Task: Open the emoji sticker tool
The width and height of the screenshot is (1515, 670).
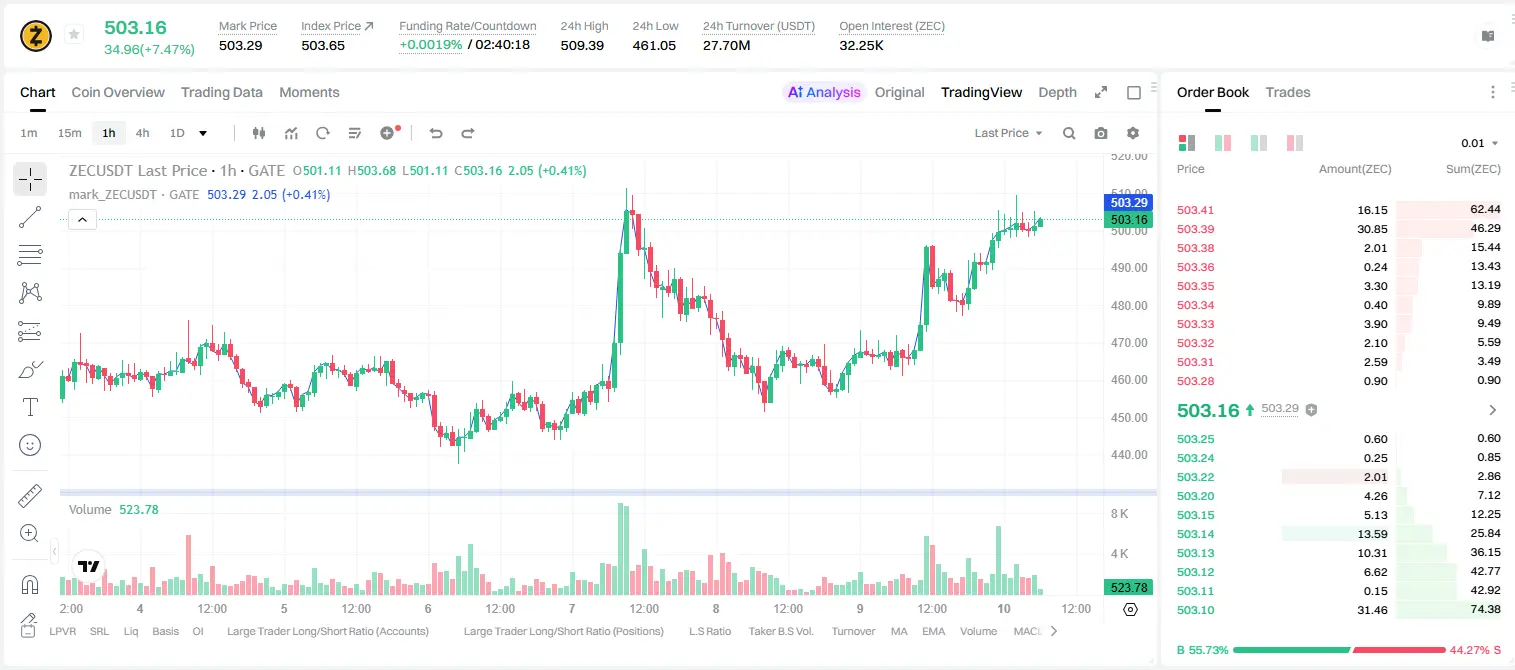Action: (30, 445)
